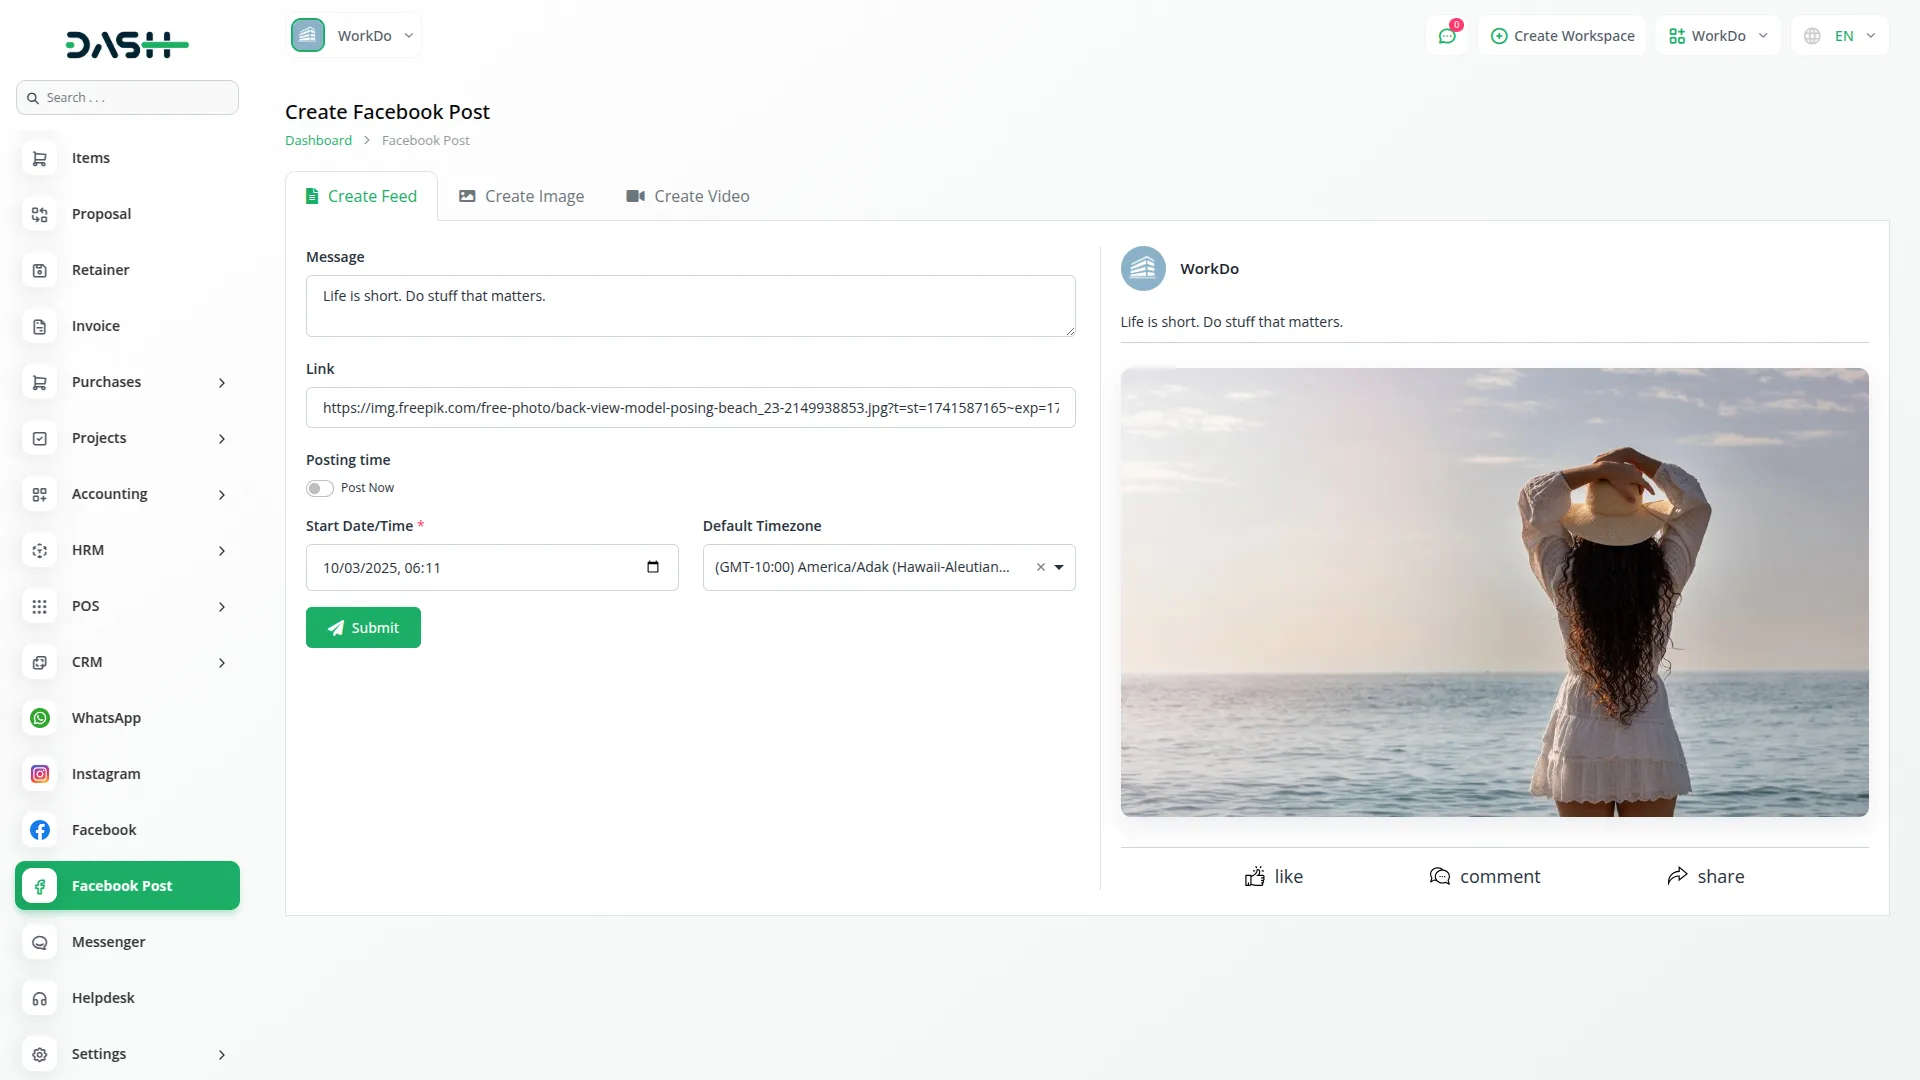
Task: Click the like action on the preview
Action: (x=1274, y=876)
